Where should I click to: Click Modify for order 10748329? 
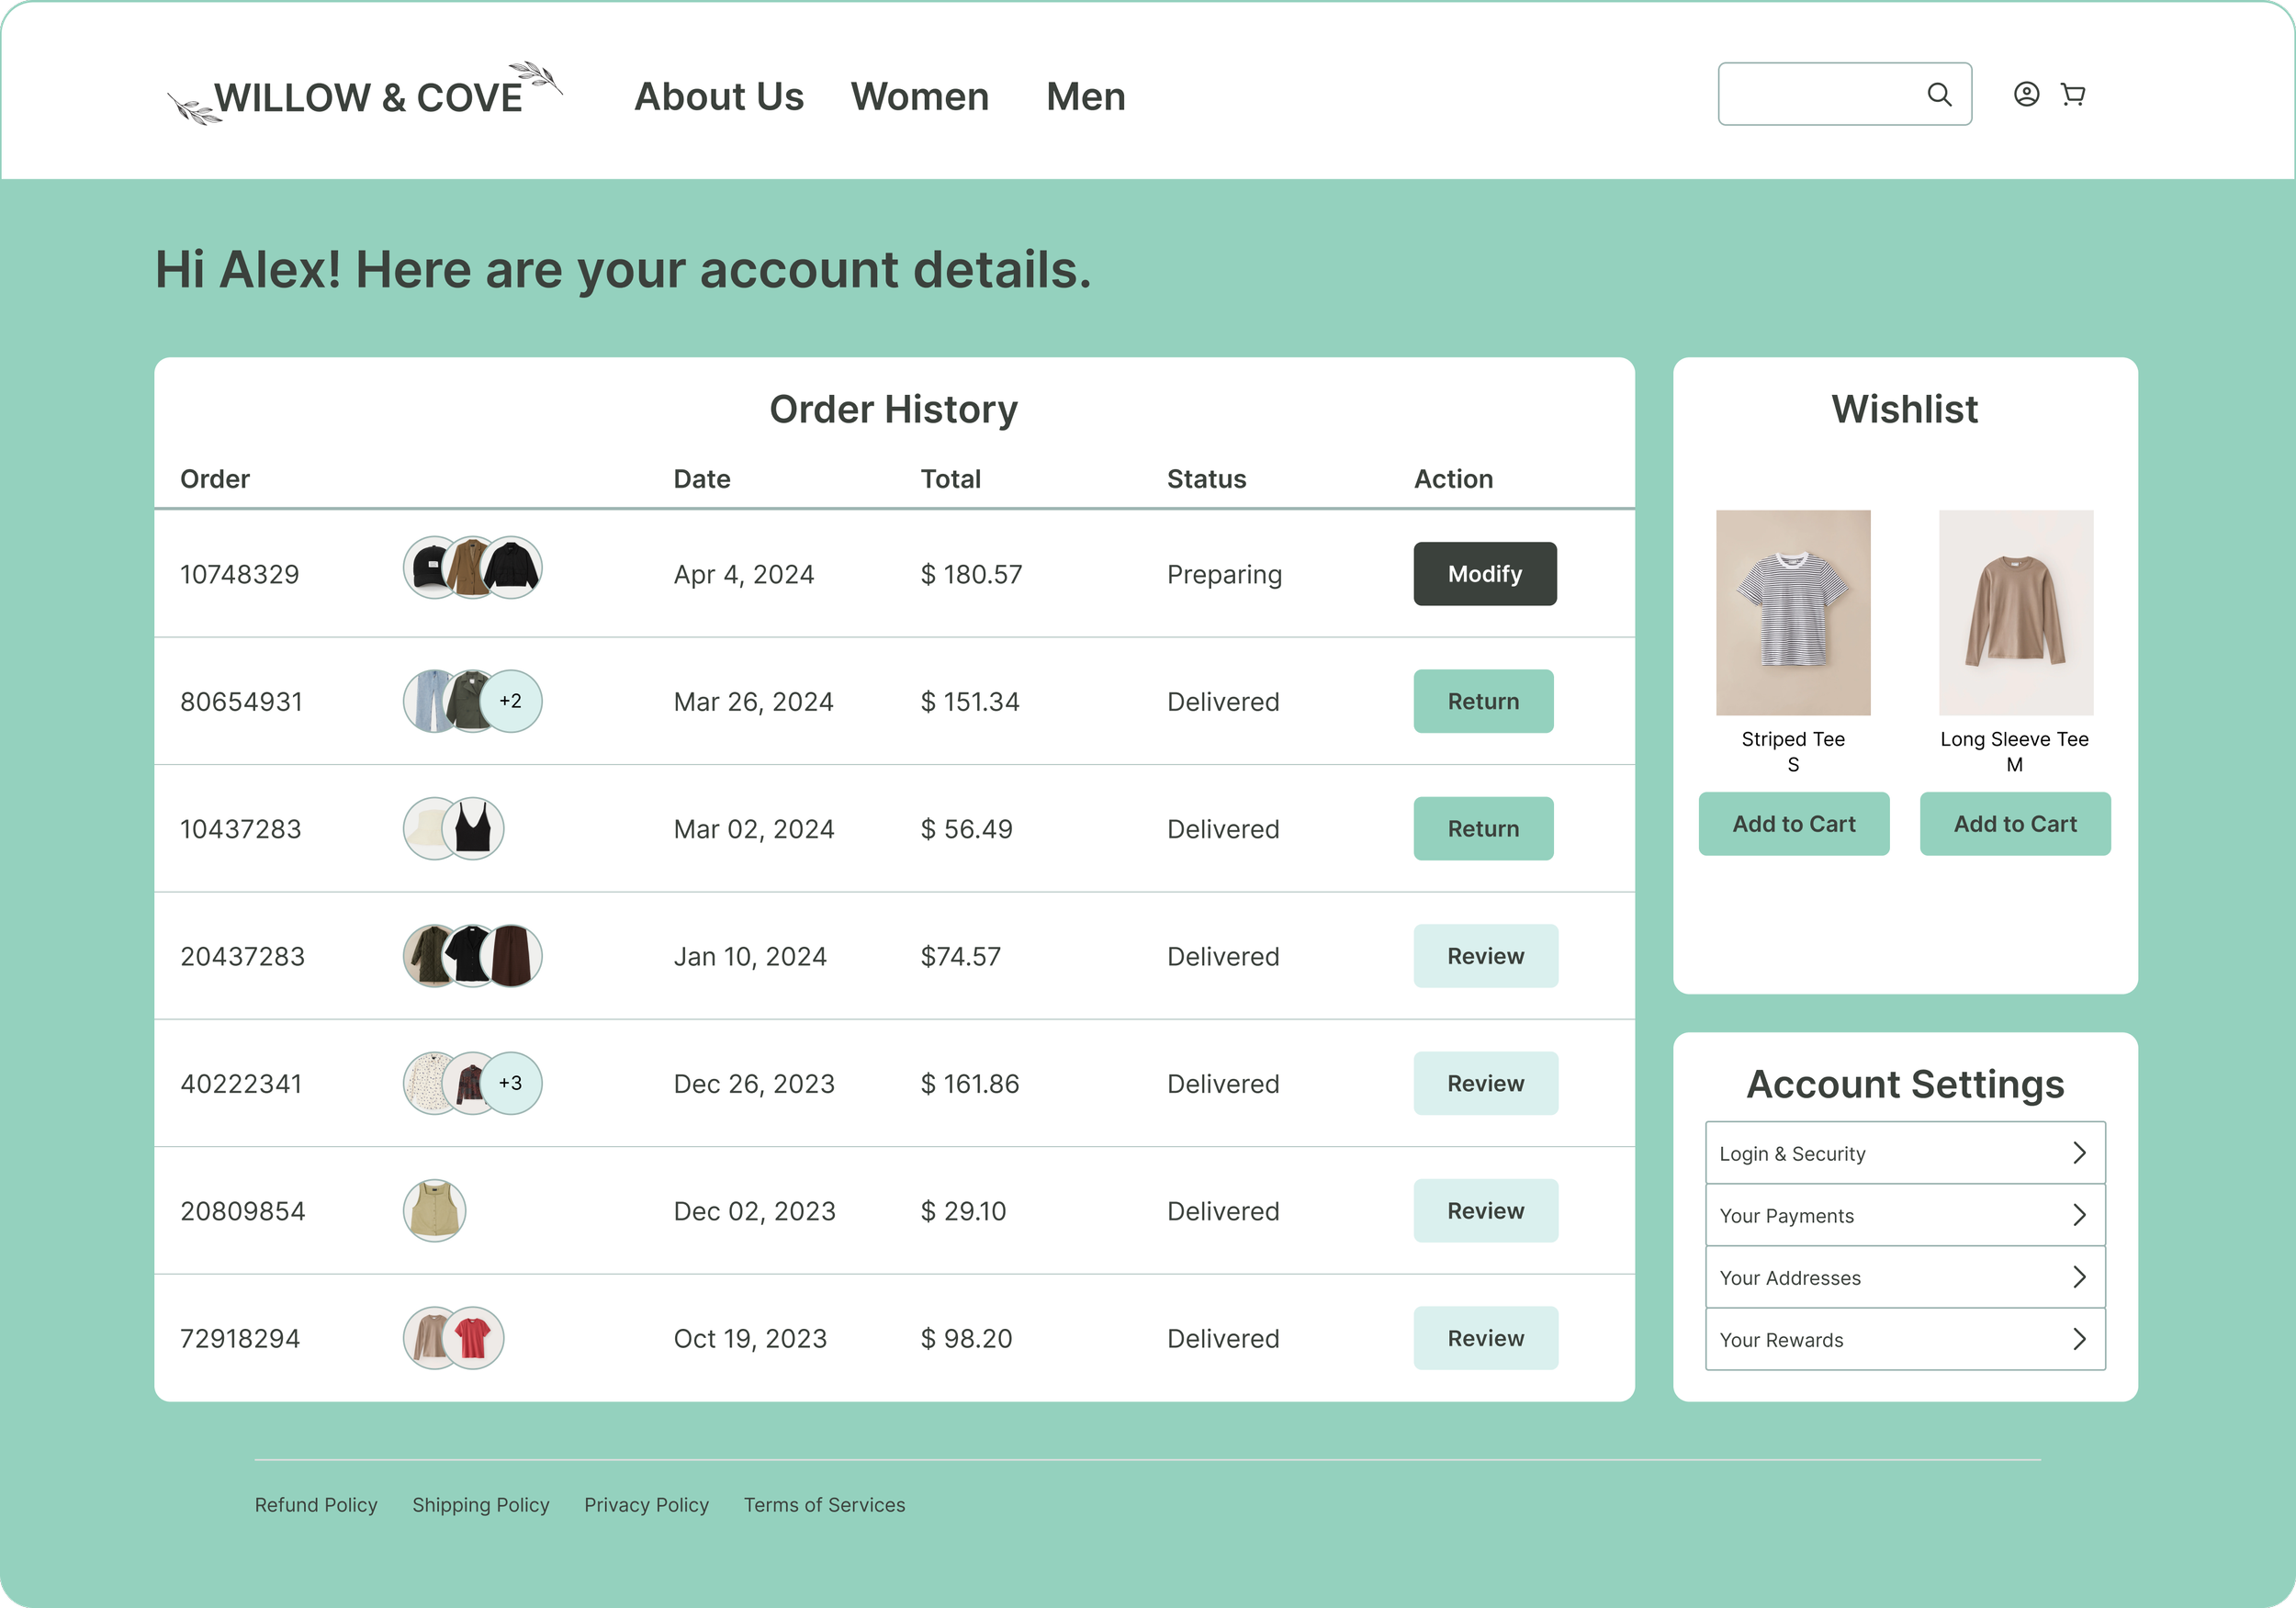point(1484,574)
